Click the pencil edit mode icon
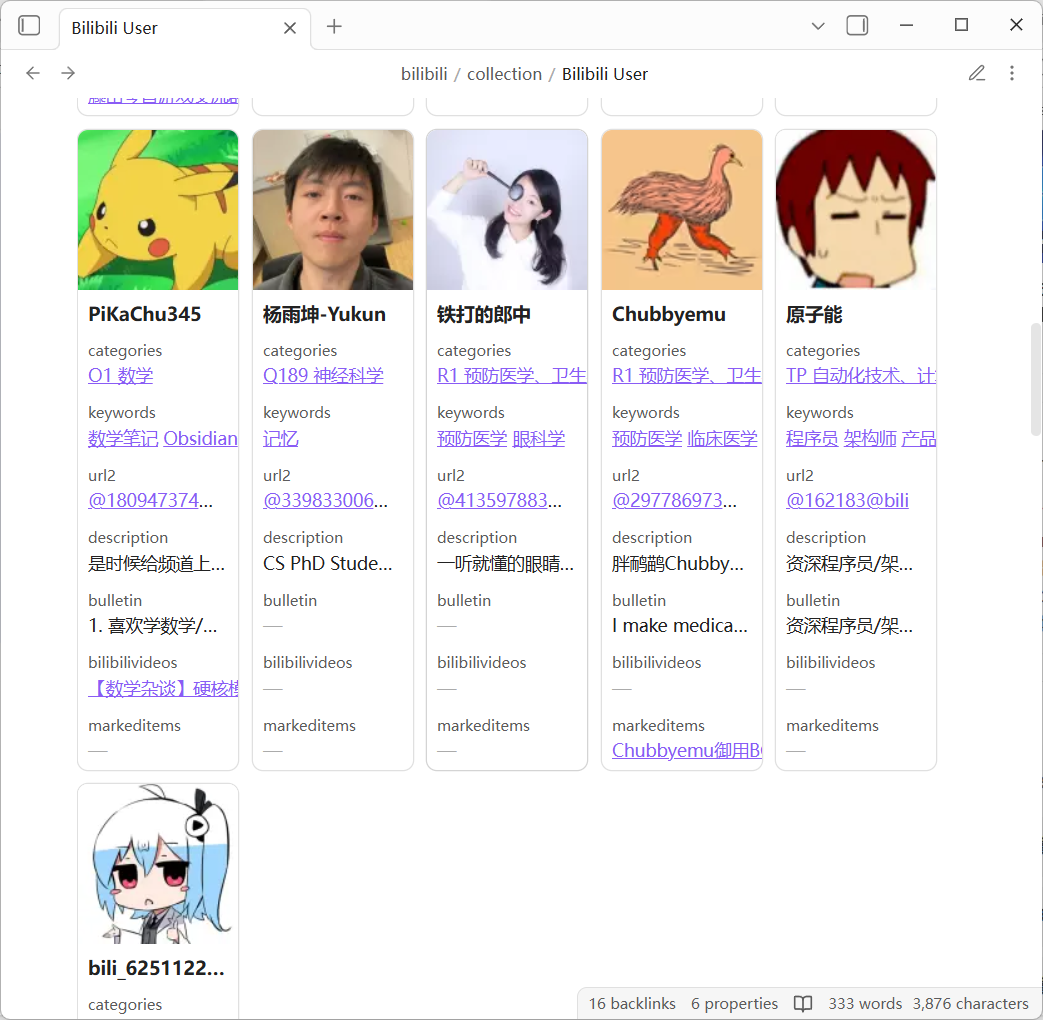1043x1020 pixels. [x=977, y=73]
